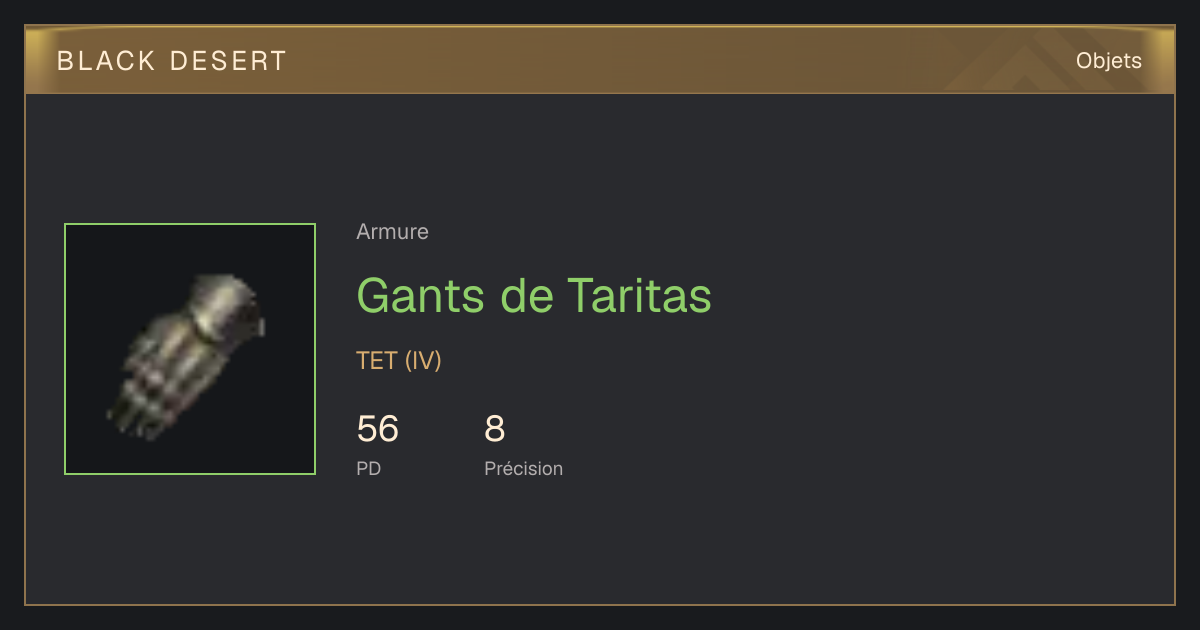Select the Armure category label
The image size is (1200, 630).
click(392, 232)
